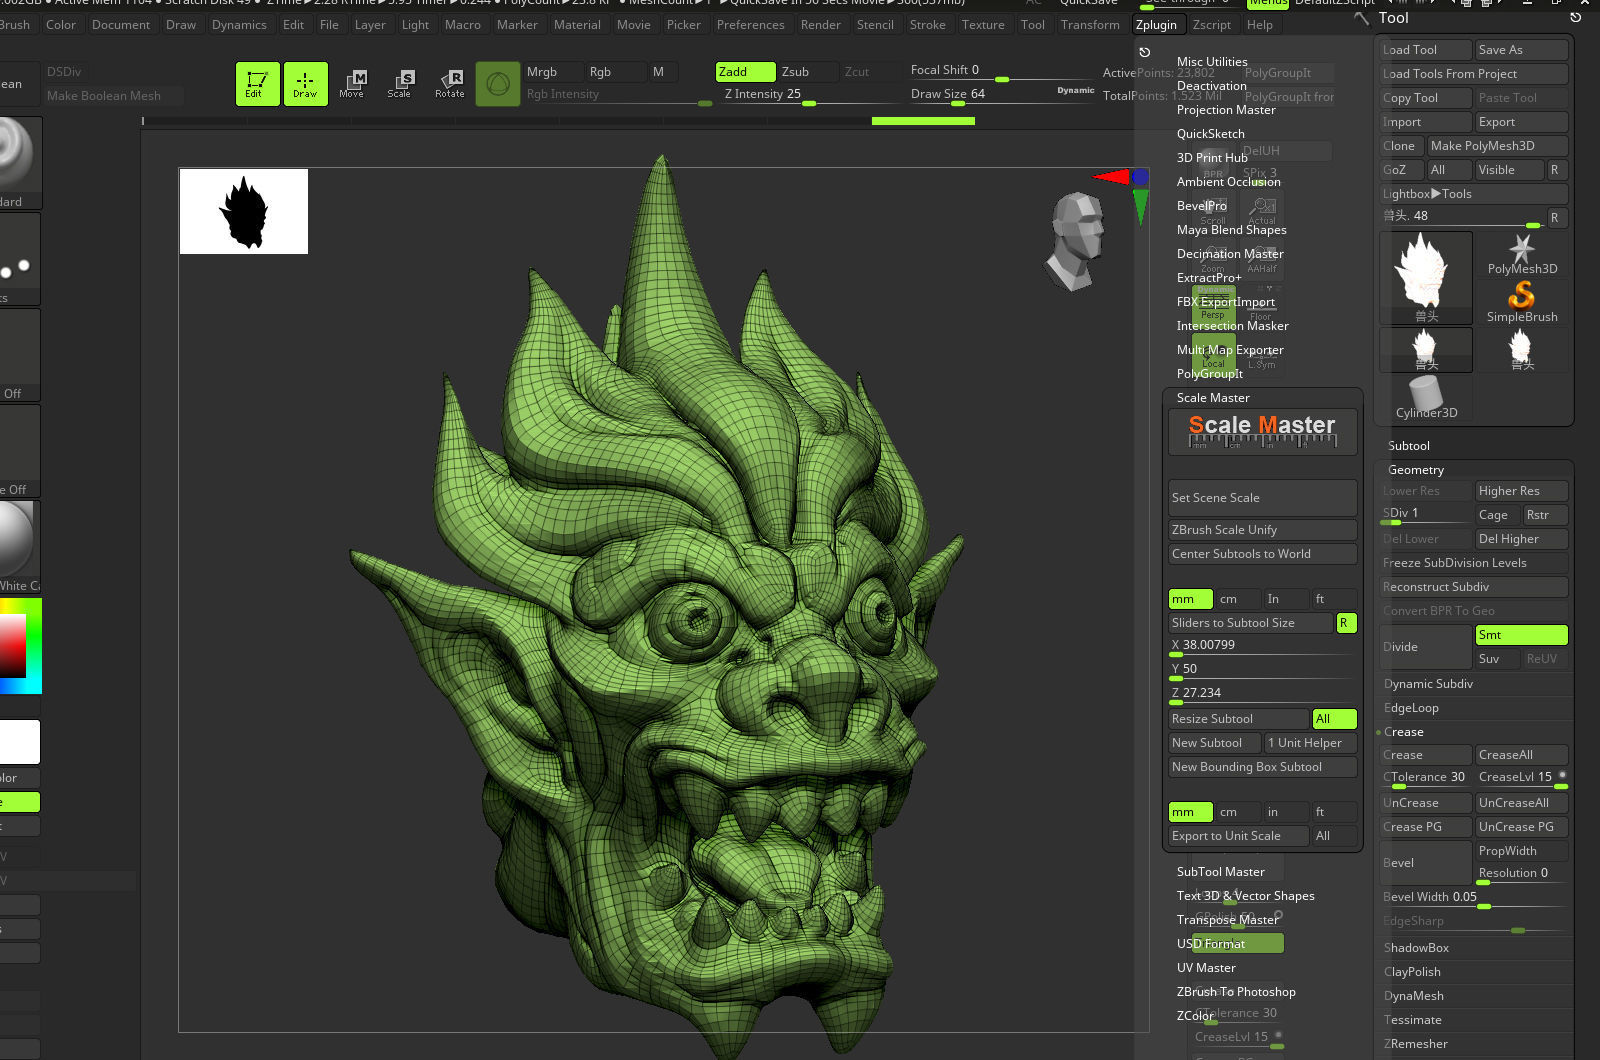Select the Draw mode button
This screenshot has width=1600, height=1060.
tap(305, 84)
